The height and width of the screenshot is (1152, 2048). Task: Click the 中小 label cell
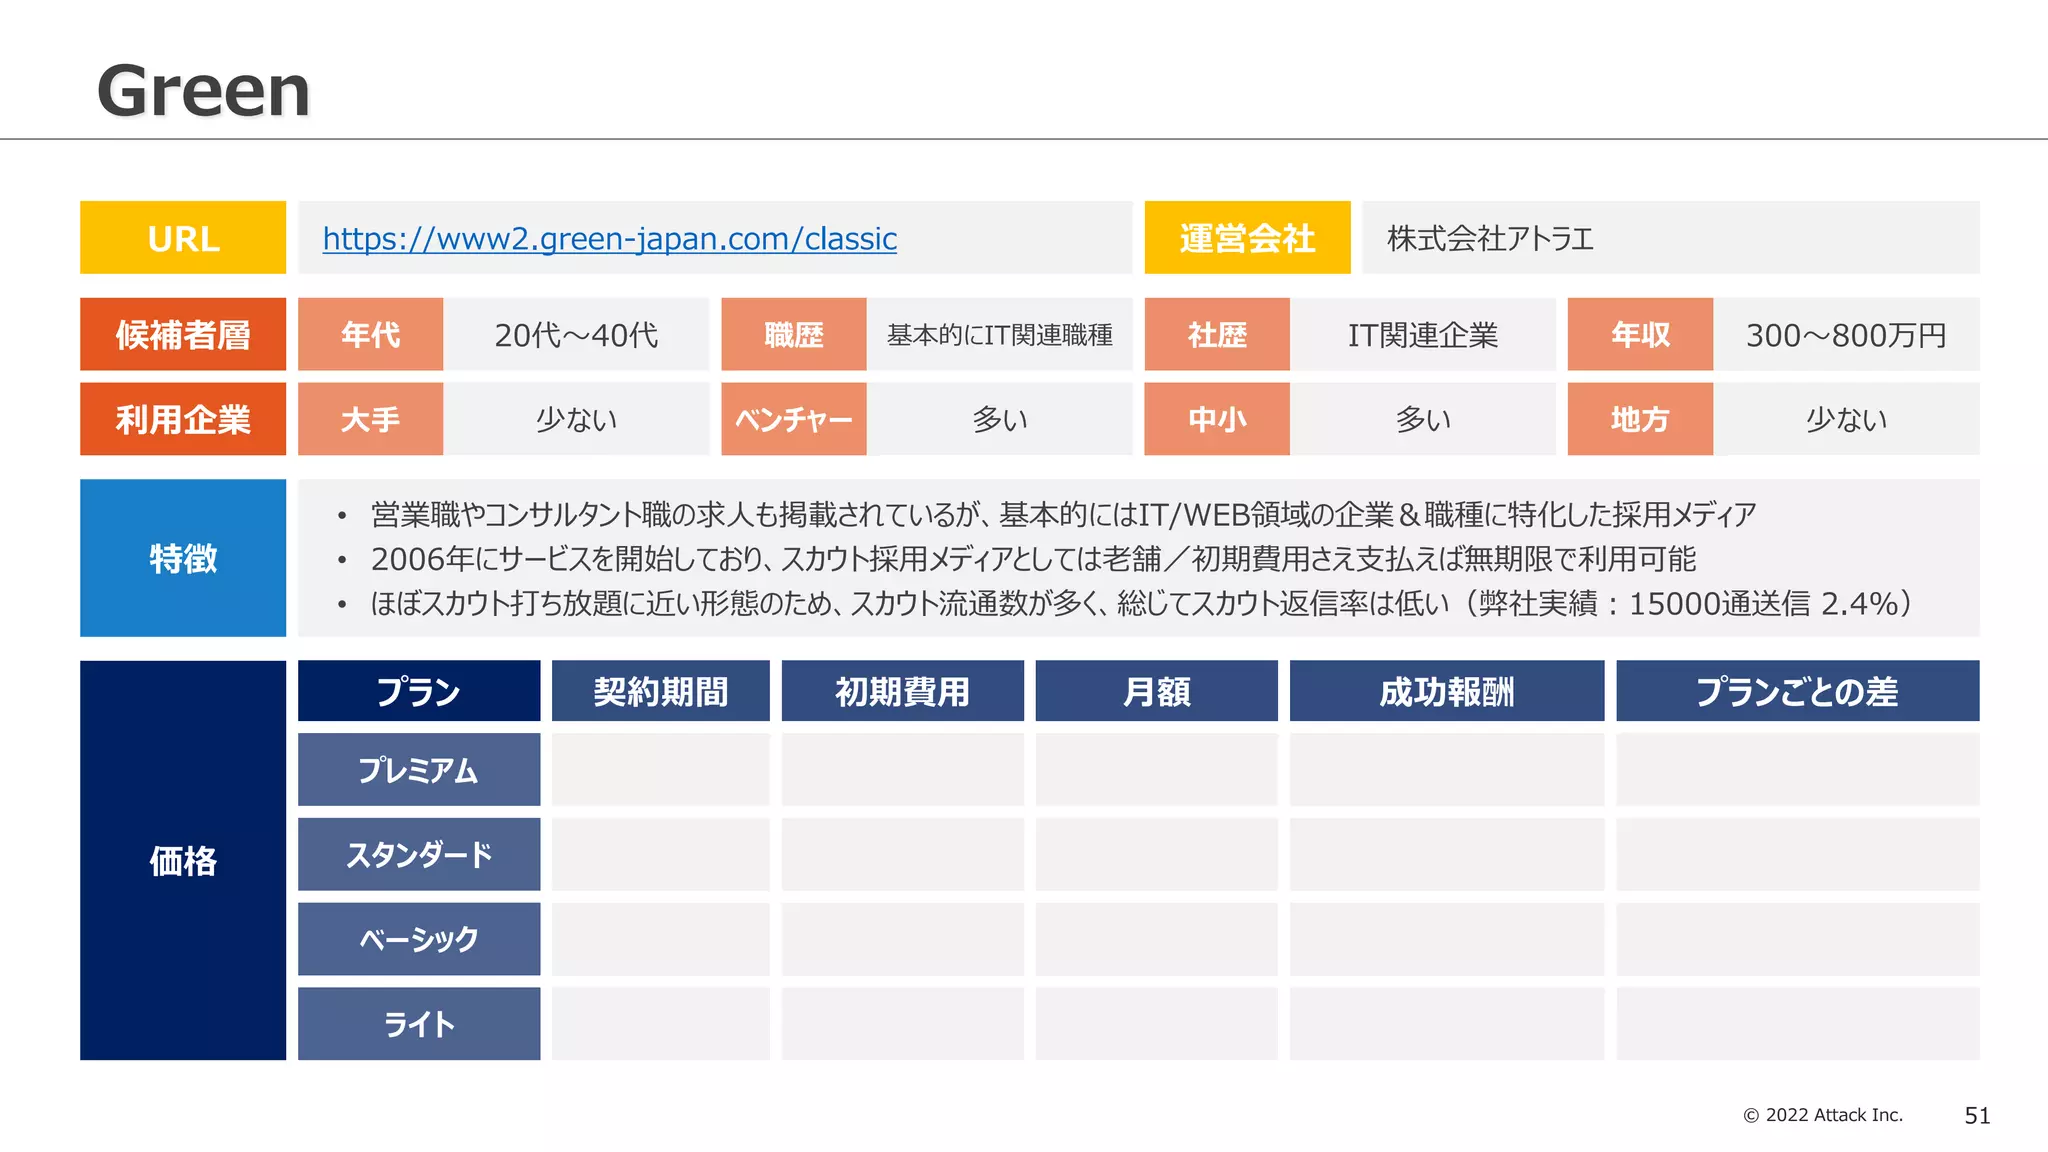(x=1217, y=419)
